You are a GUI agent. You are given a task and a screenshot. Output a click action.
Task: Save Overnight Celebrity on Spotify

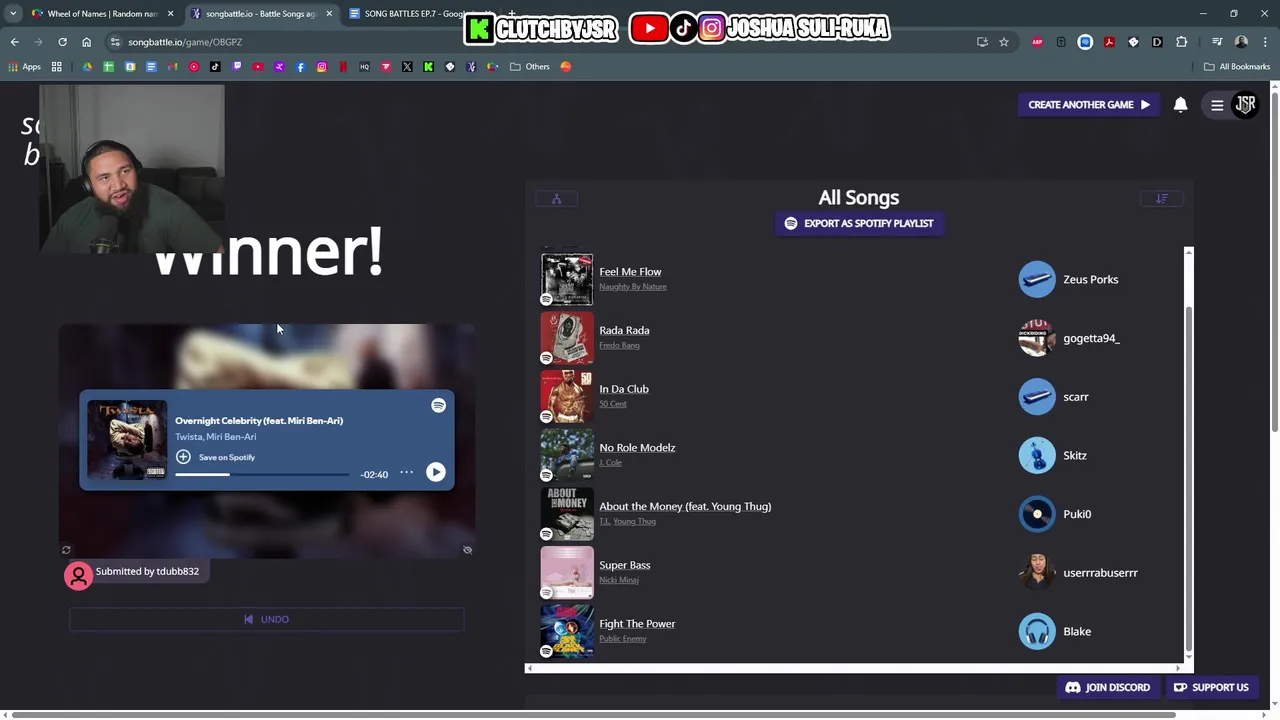point(216,457)
